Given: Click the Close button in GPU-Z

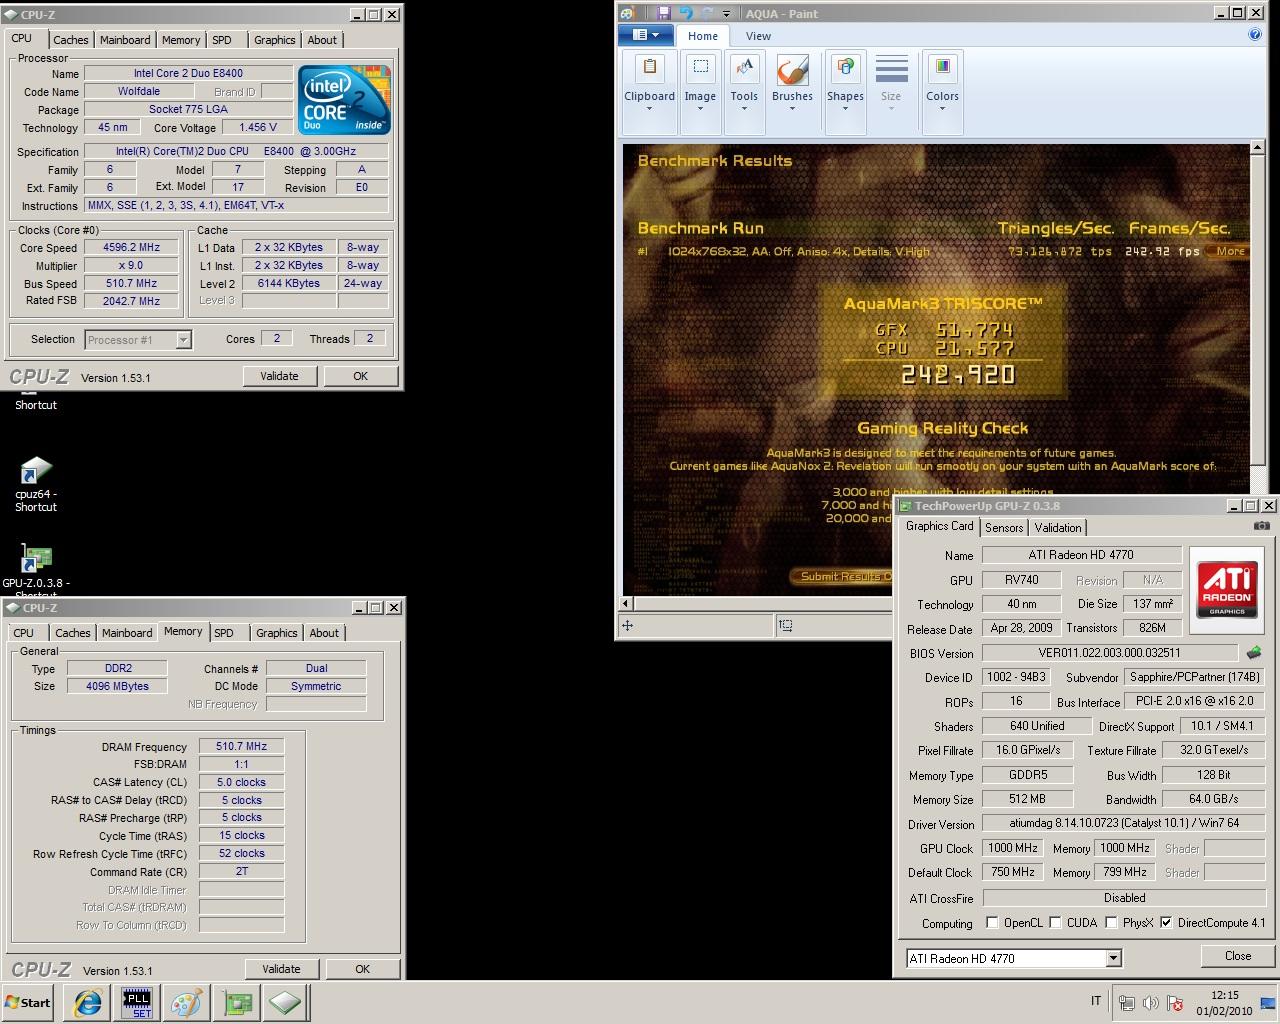Looking at the screenshot, I should 1238,956.
